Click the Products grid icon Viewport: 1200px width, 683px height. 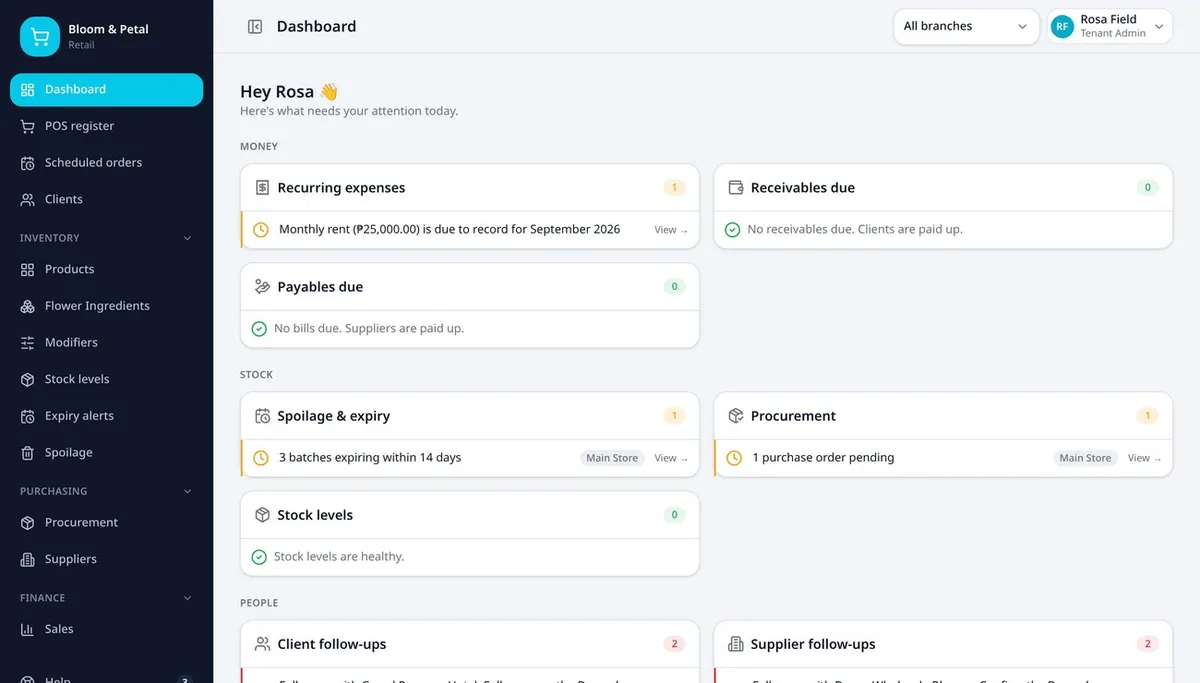point(27,270)
